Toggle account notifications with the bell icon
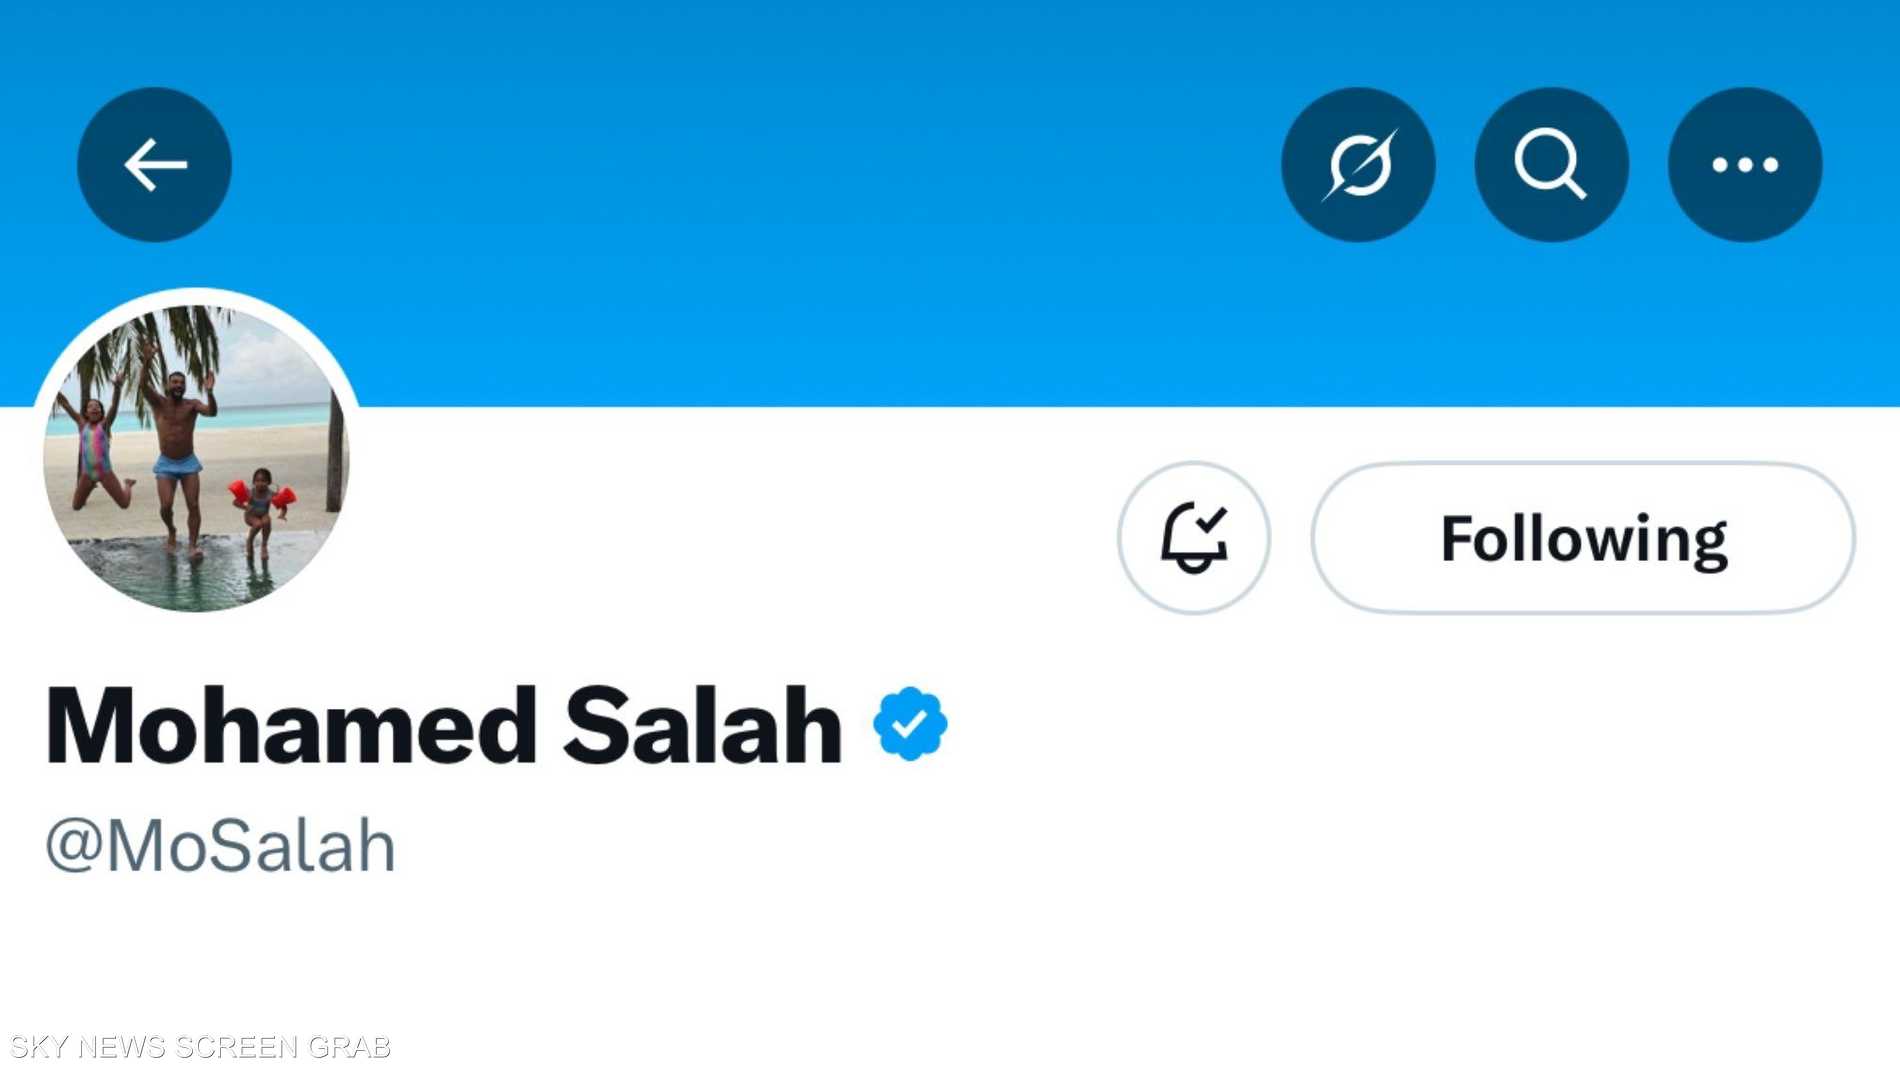 (x=1193, y=537)
